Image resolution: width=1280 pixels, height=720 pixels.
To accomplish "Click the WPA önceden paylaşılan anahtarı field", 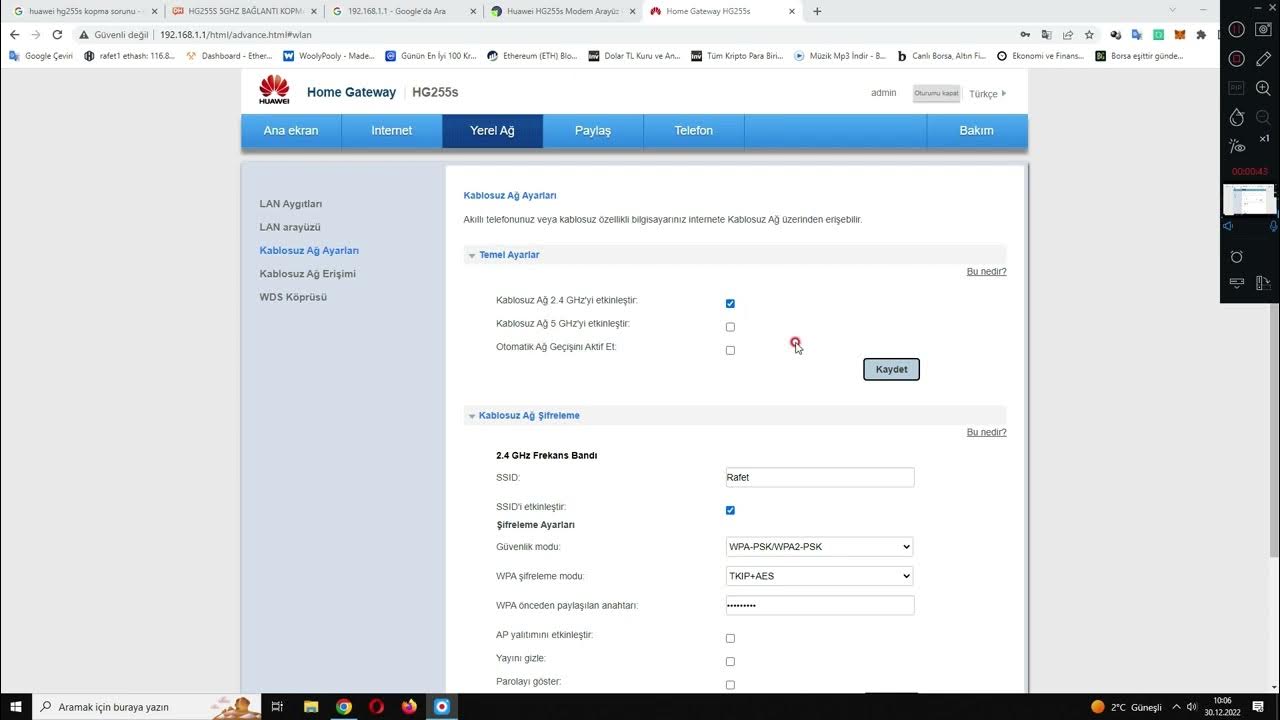I will coord(820,605).
